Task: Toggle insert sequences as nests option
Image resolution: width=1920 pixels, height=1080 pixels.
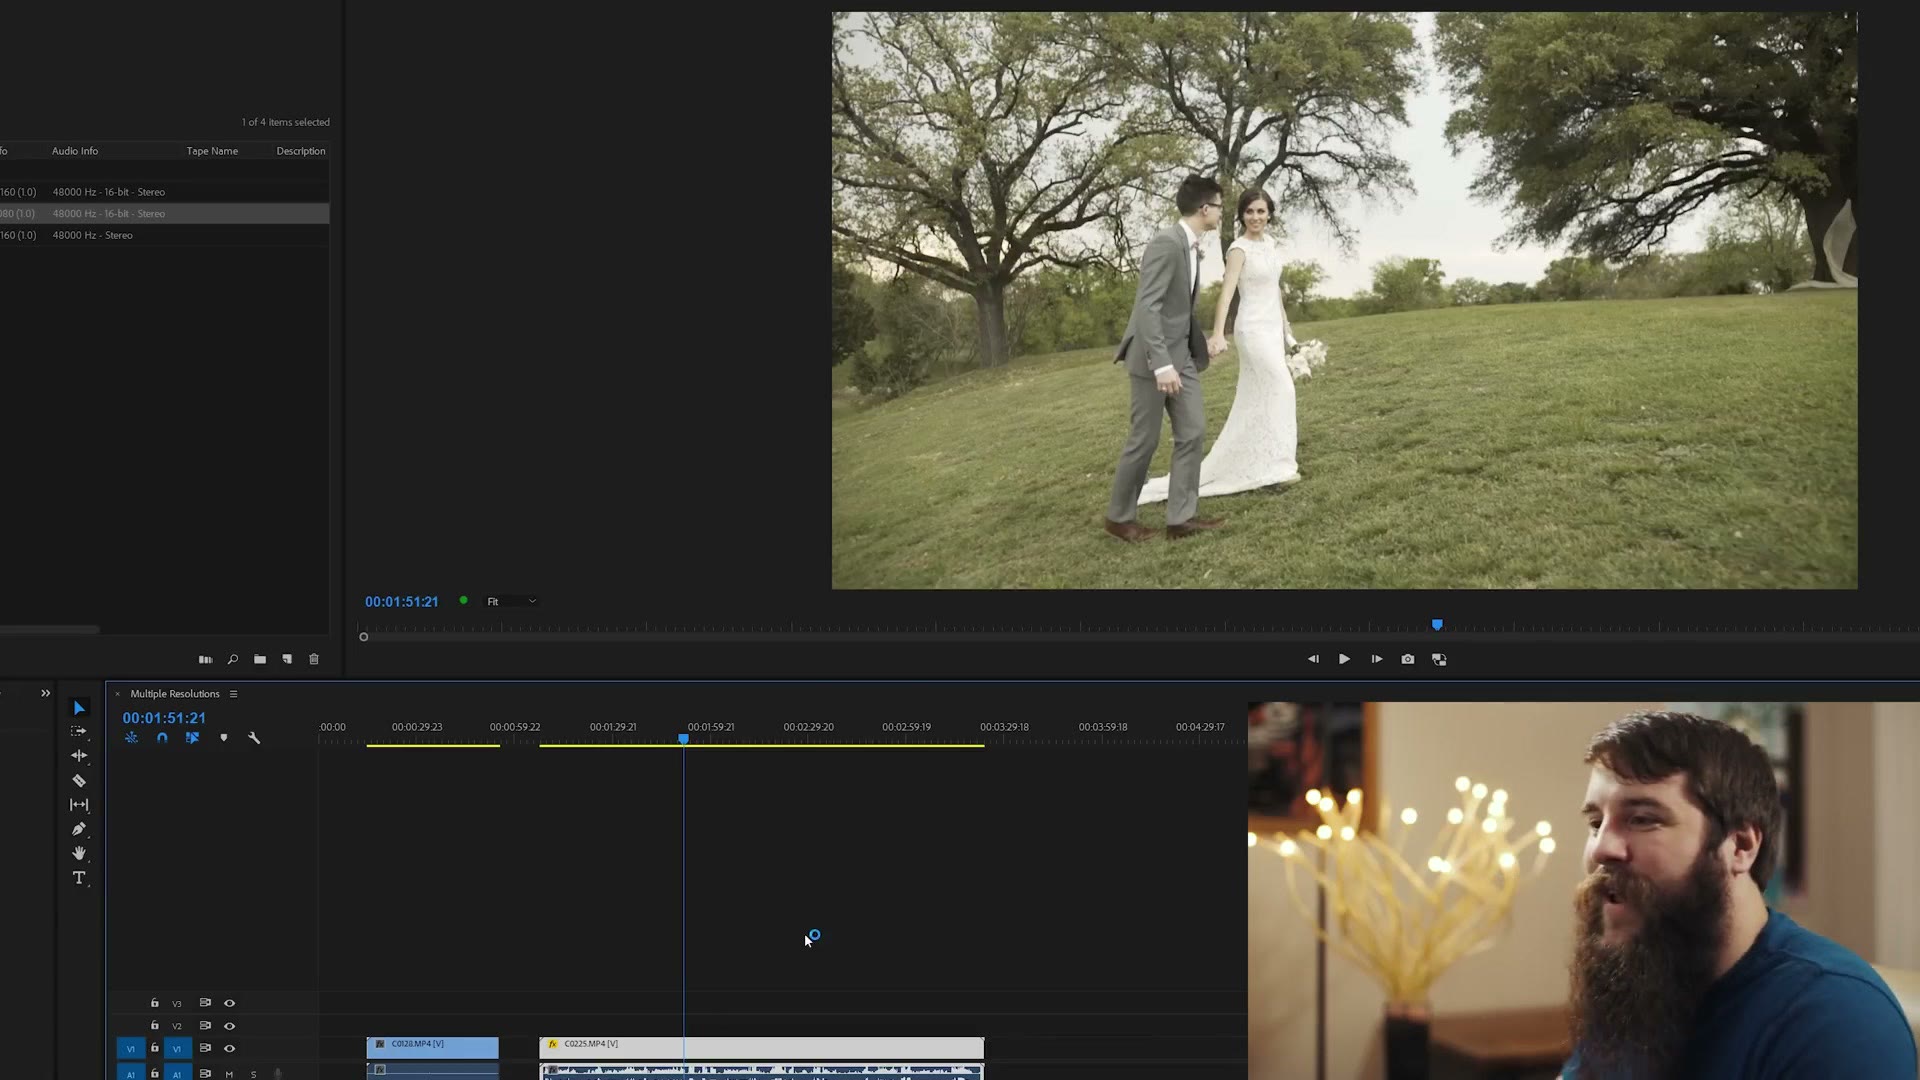Action: click(x=131, y=738)
